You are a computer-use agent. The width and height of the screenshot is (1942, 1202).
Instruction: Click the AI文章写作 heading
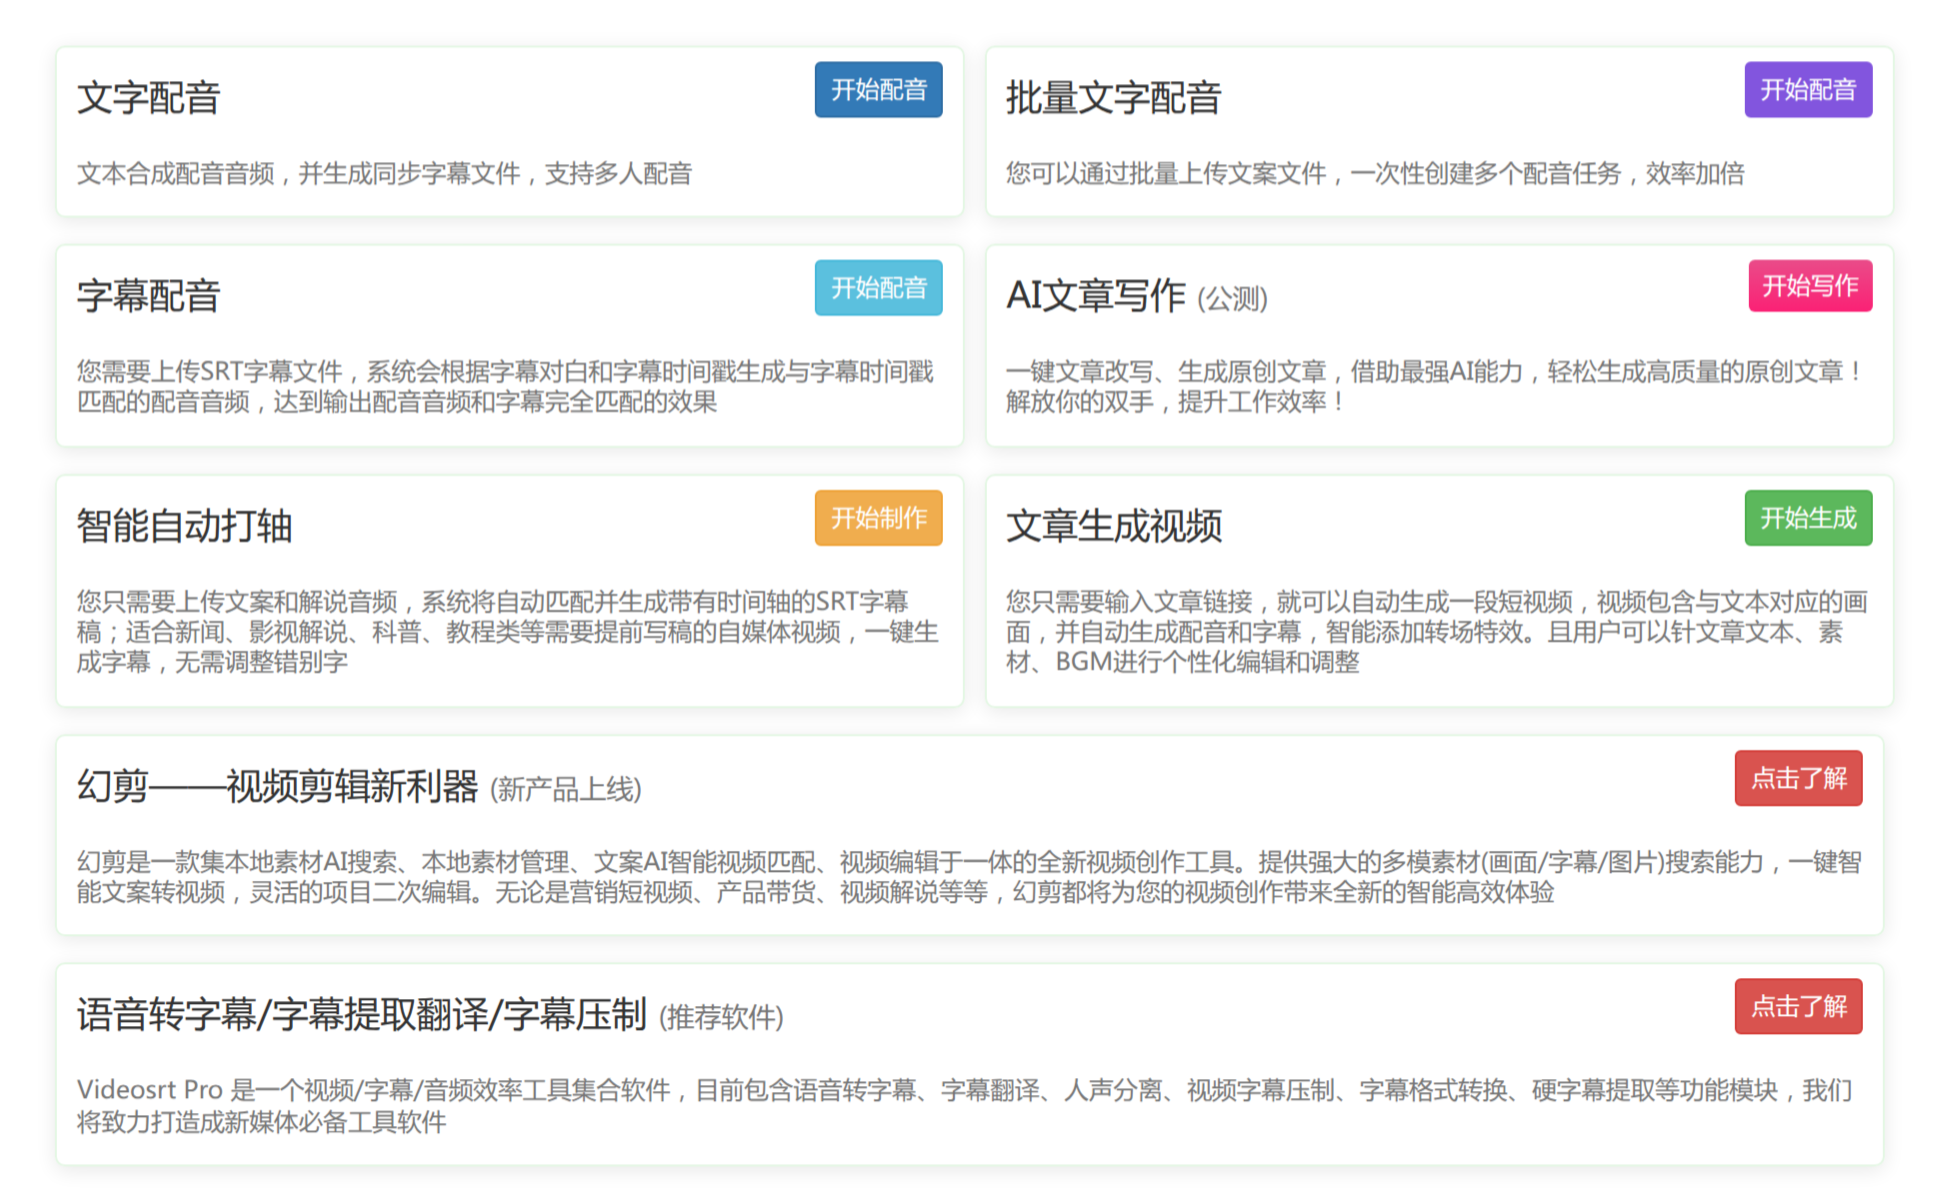pyautogui.click(x=1095, y=295)
